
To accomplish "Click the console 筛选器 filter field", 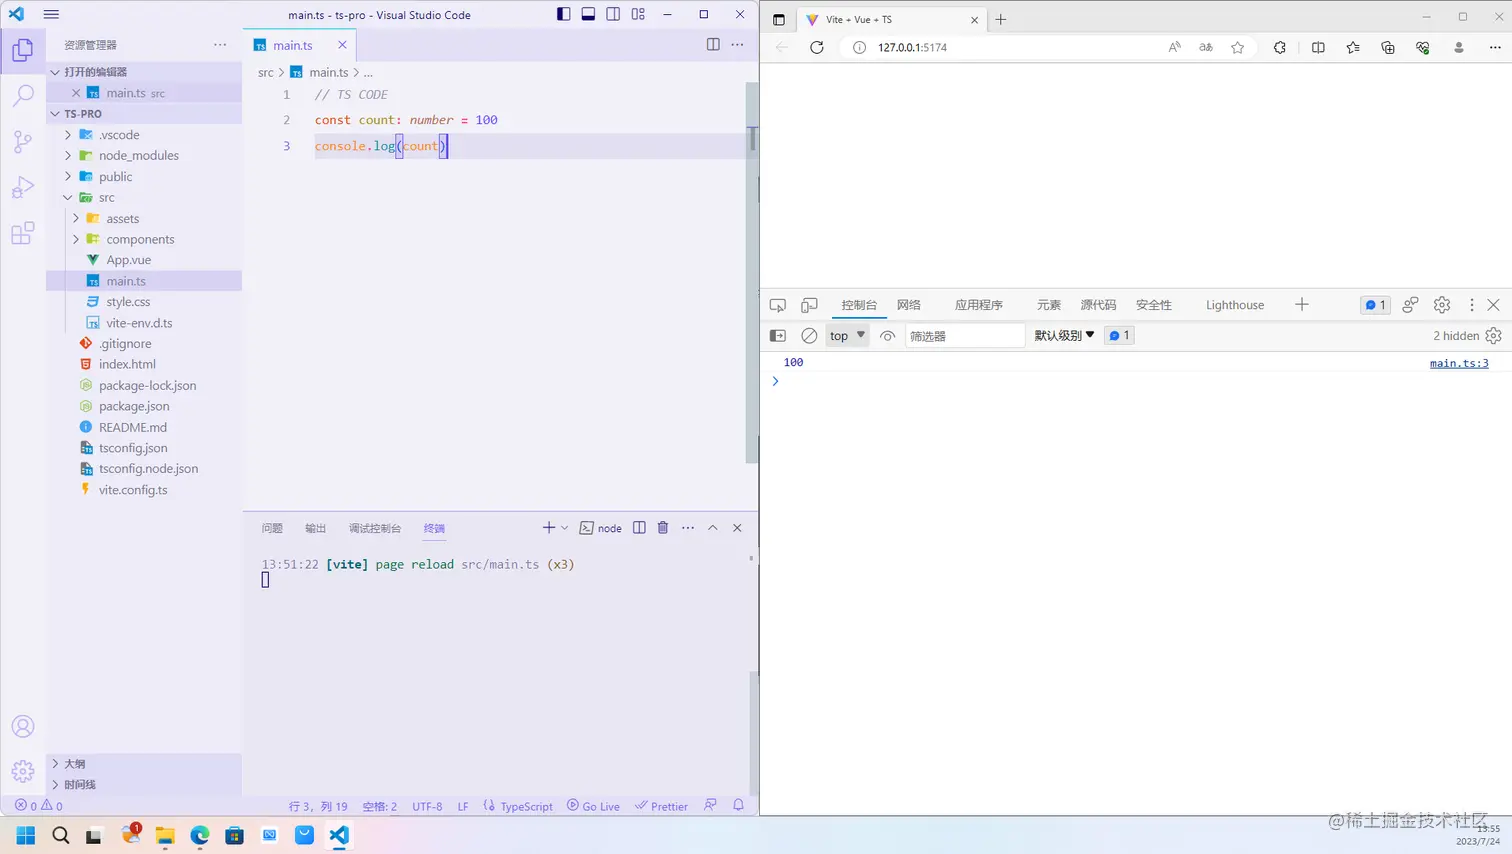I will (965, 336).
